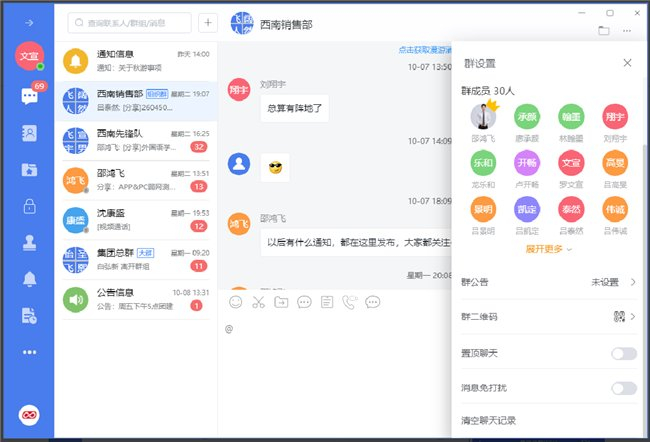Screen dimensions: 650x442
Task: Open group files folder icon in header
Action: [604, 31]
